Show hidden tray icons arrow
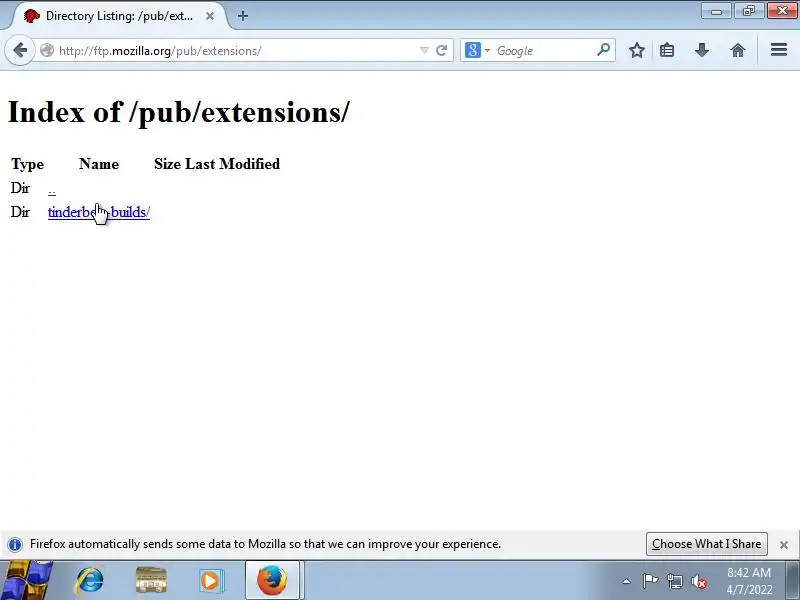Image resolution: width=800 pixels, height=600 pixels. point(626,581)
